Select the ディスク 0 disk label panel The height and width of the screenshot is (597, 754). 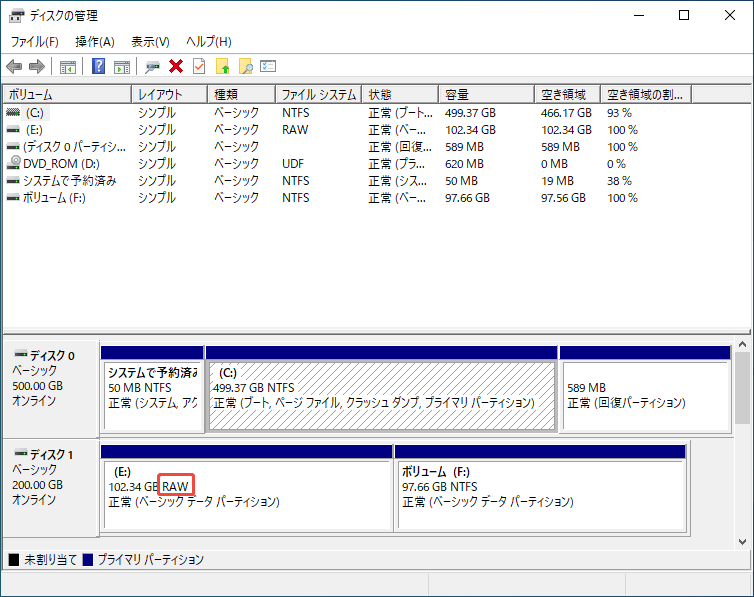click(51, 389)
